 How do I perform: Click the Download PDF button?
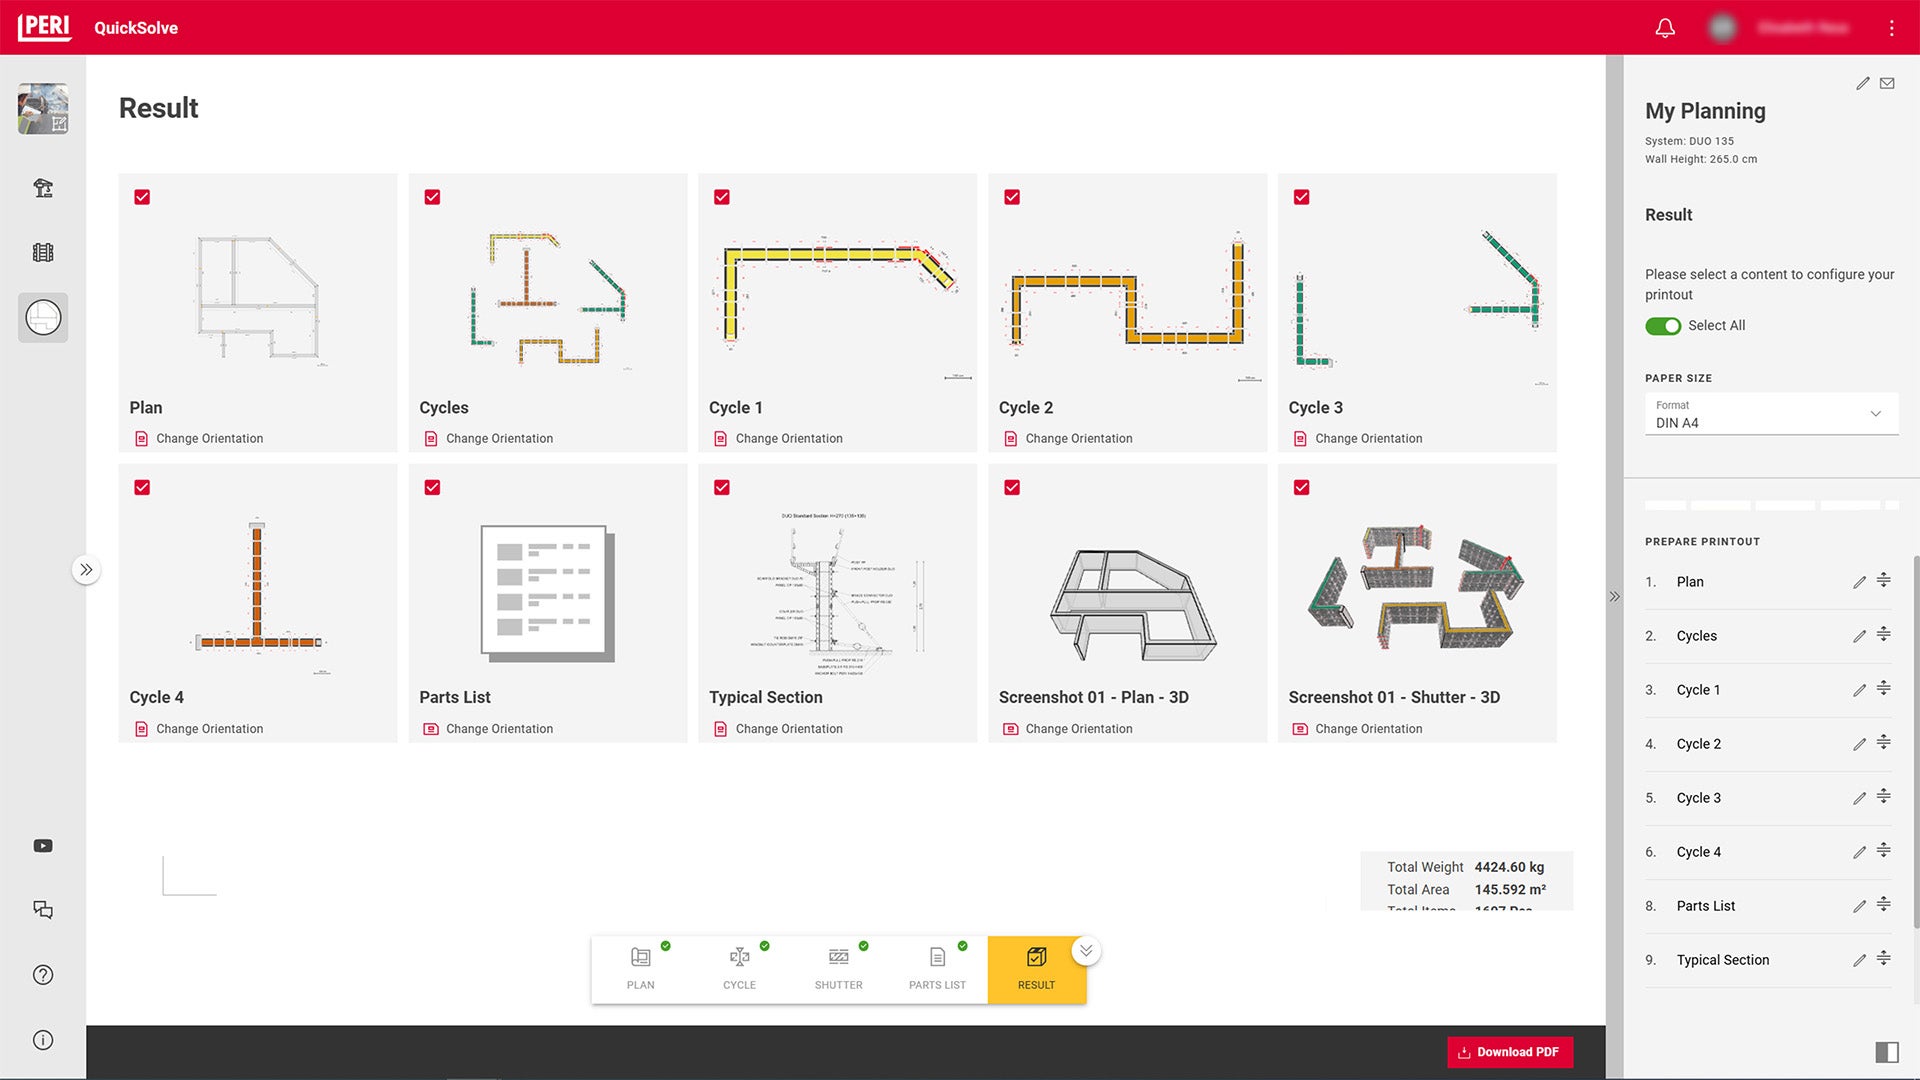click(1509, 1052)
